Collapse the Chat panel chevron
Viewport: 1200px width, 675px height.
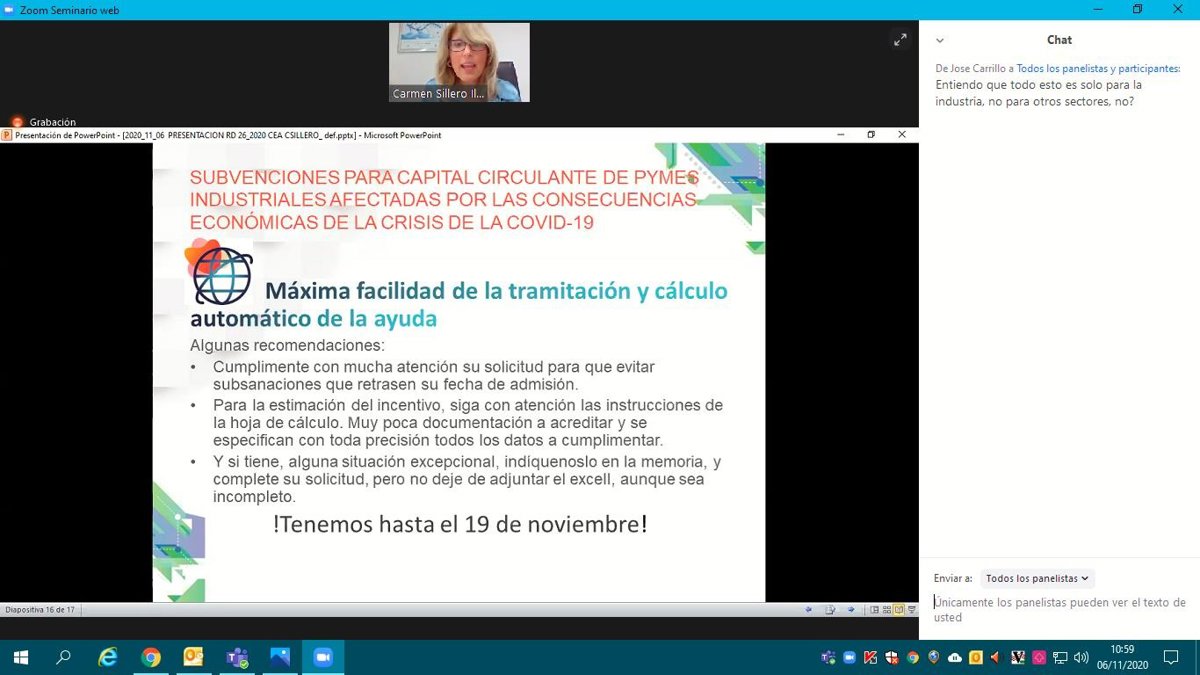pos(940,41)
